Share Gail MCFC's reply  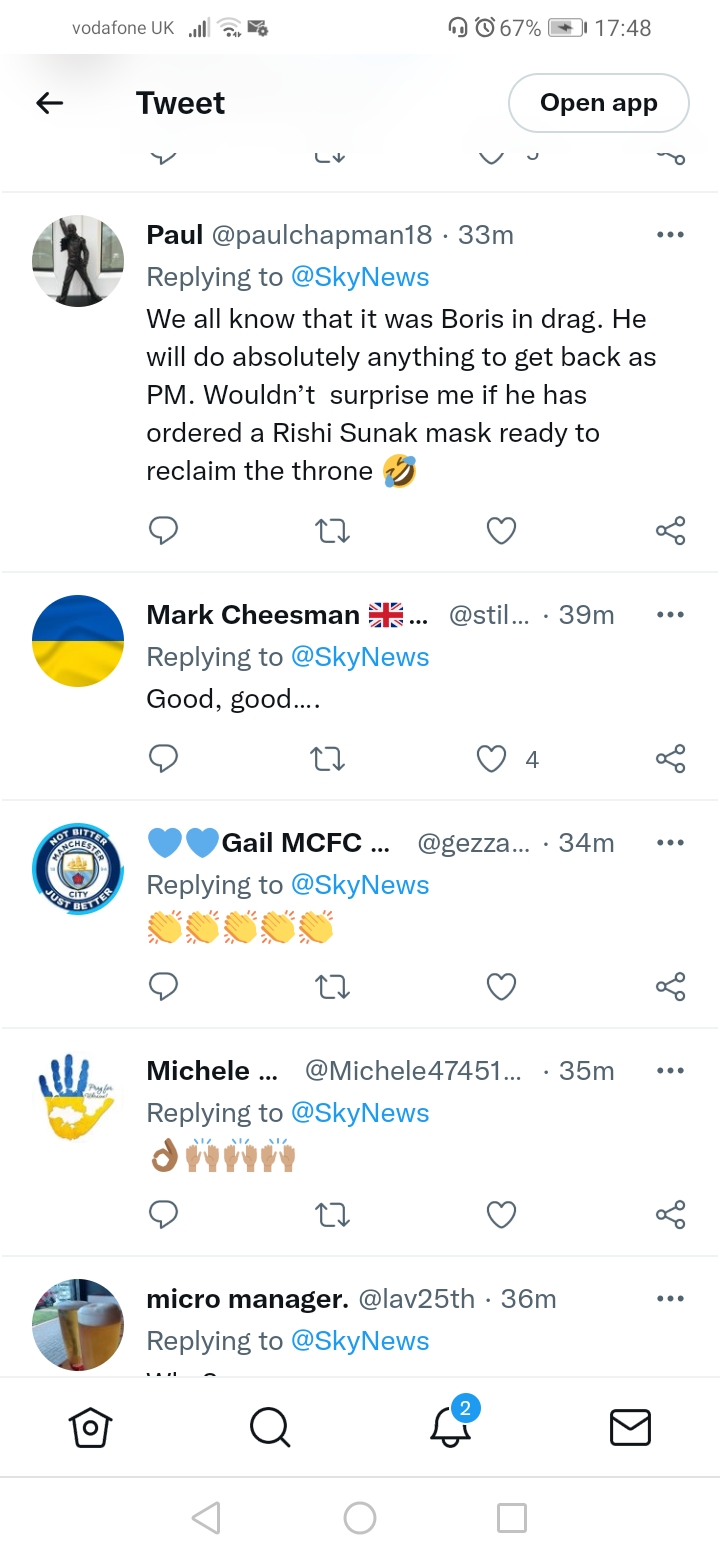coord(670,987)
